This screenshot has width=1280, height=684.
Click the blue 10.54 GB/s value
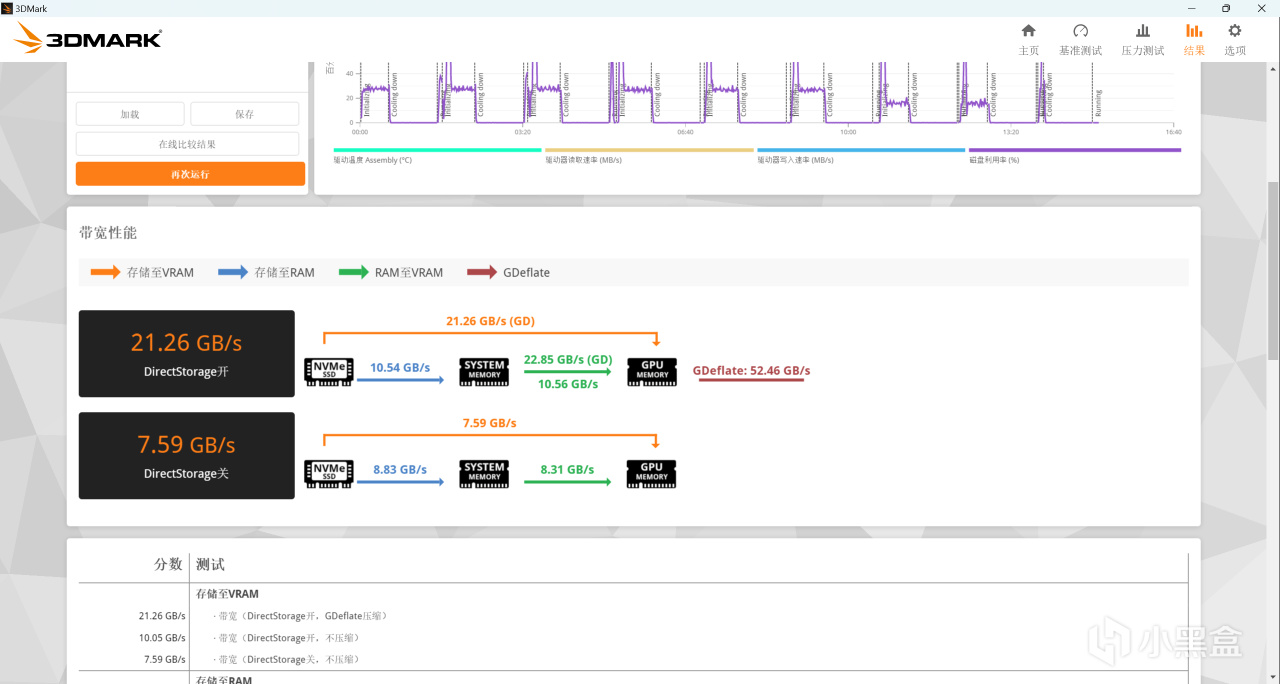click(x=400, y=368)
